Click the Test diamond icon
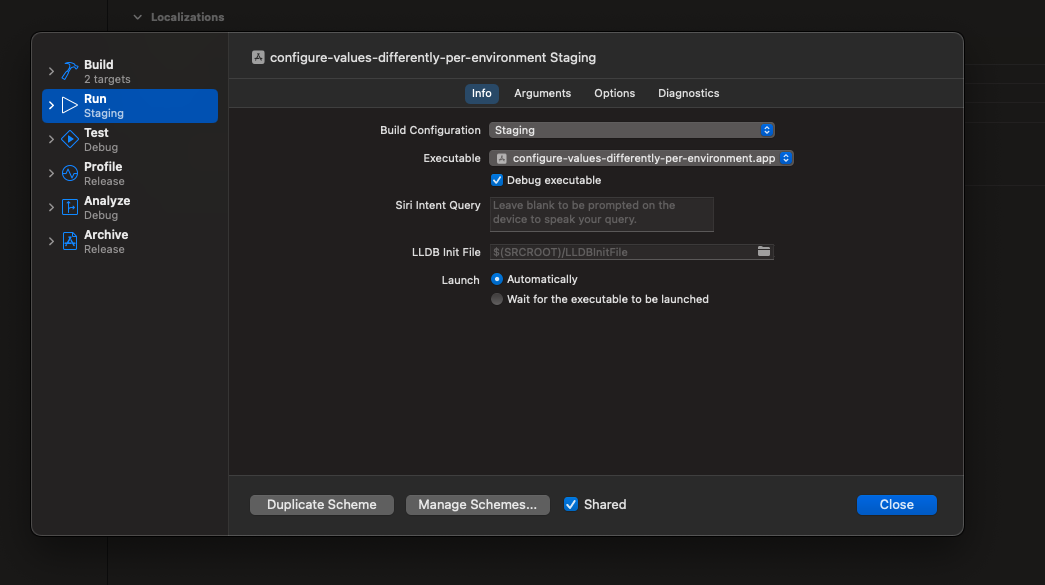 tap(69, 139)
